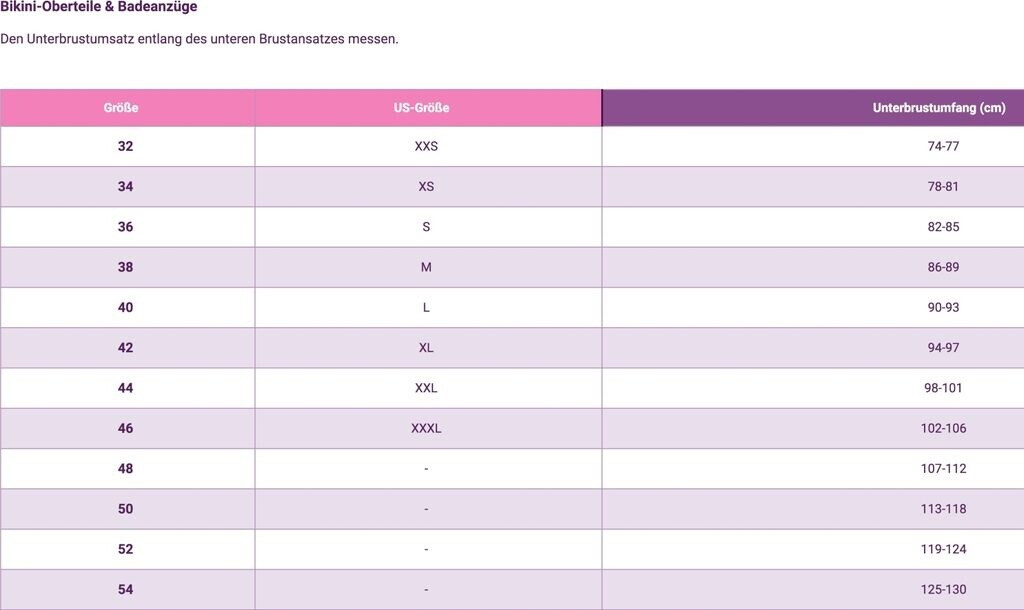Click the Bikini-Oberteile & Badeanzüge heading
Screen dimensions: 1024x610
click(99, 7)
